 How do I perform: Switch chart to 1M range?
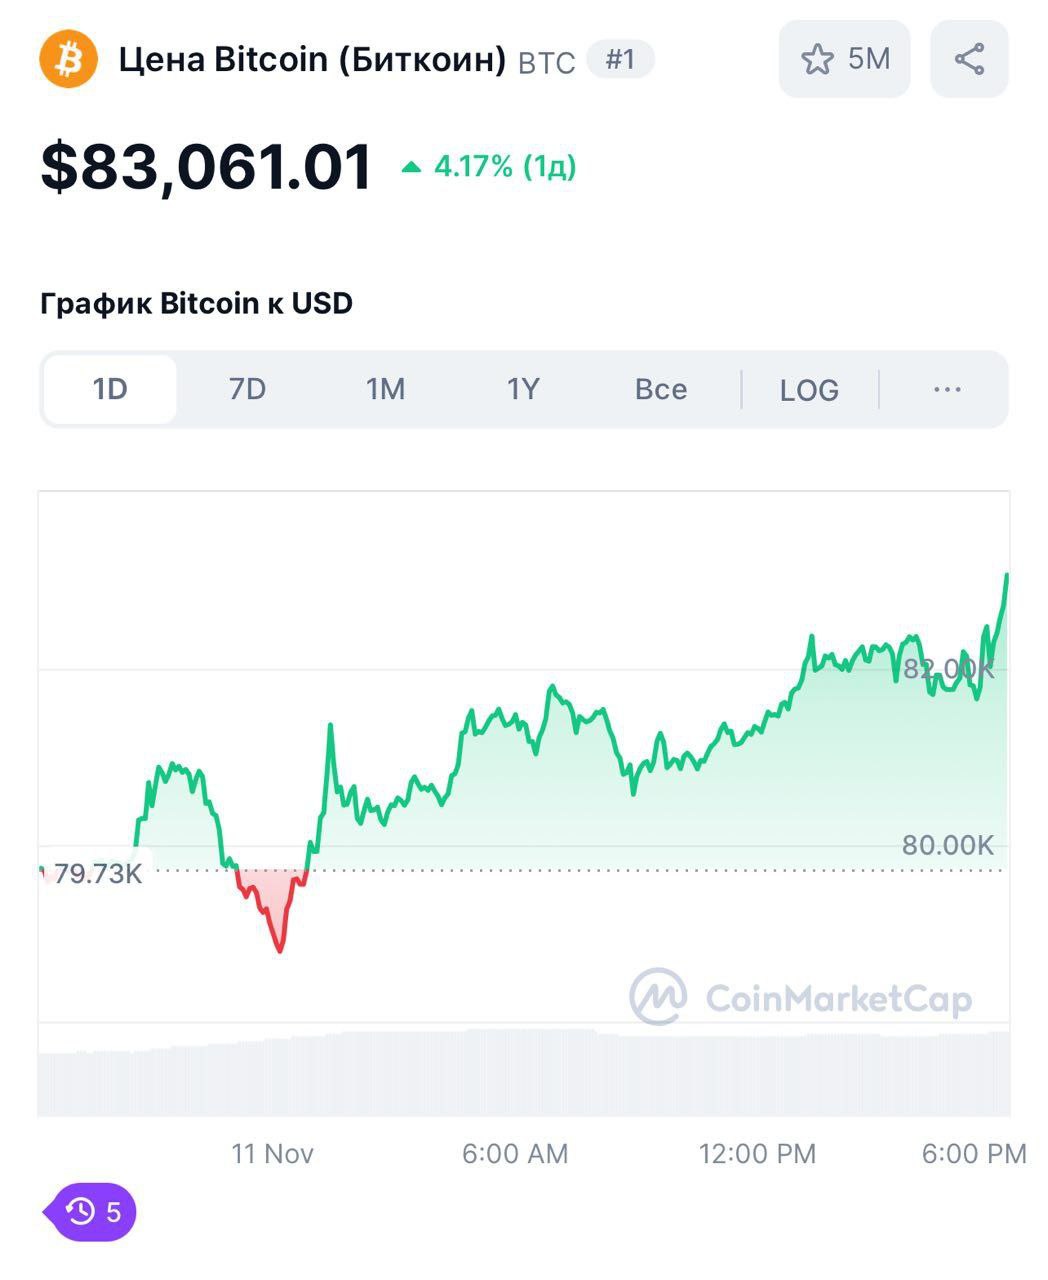click(x=385, y=389)
